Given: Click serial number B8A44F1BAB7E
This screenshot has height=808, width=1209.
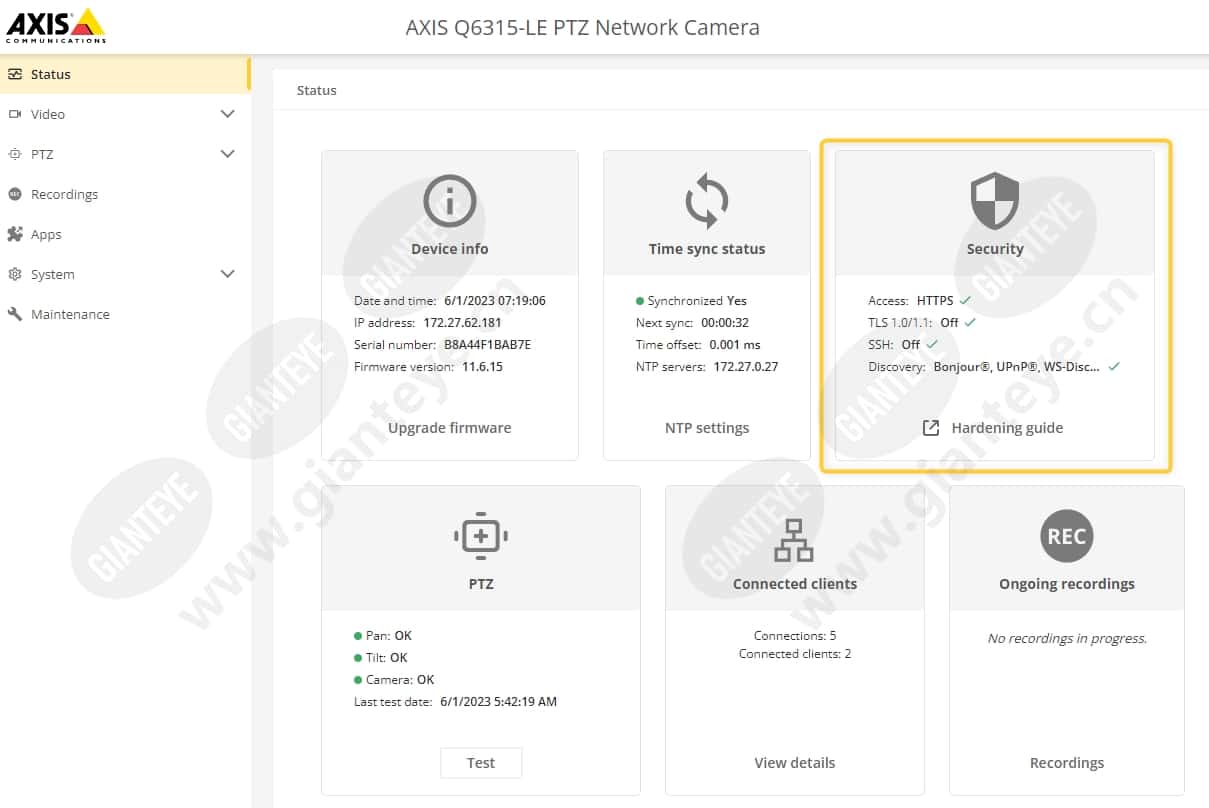Looking at the screenshot, I should [x=488, y=345].
